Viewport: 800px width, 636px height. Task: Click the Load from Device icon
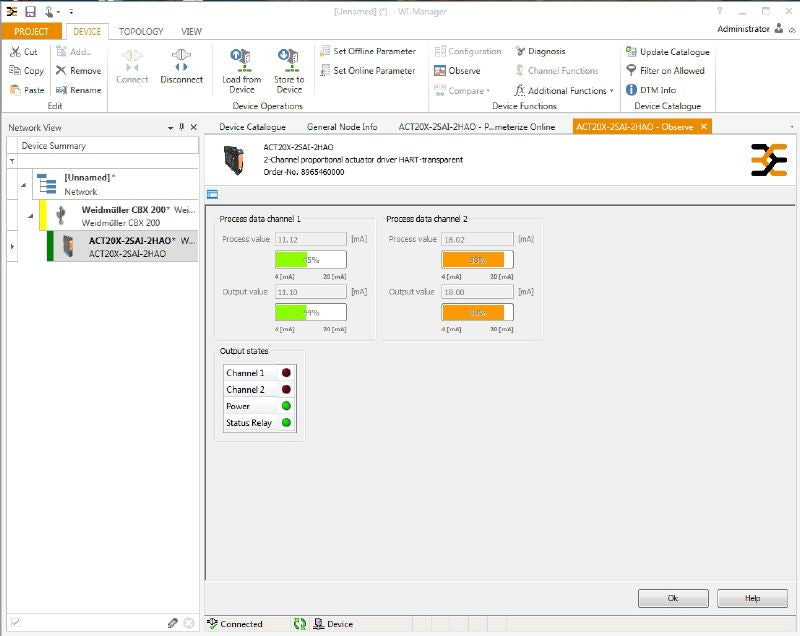pyautogui.click(x=241, y=59)
